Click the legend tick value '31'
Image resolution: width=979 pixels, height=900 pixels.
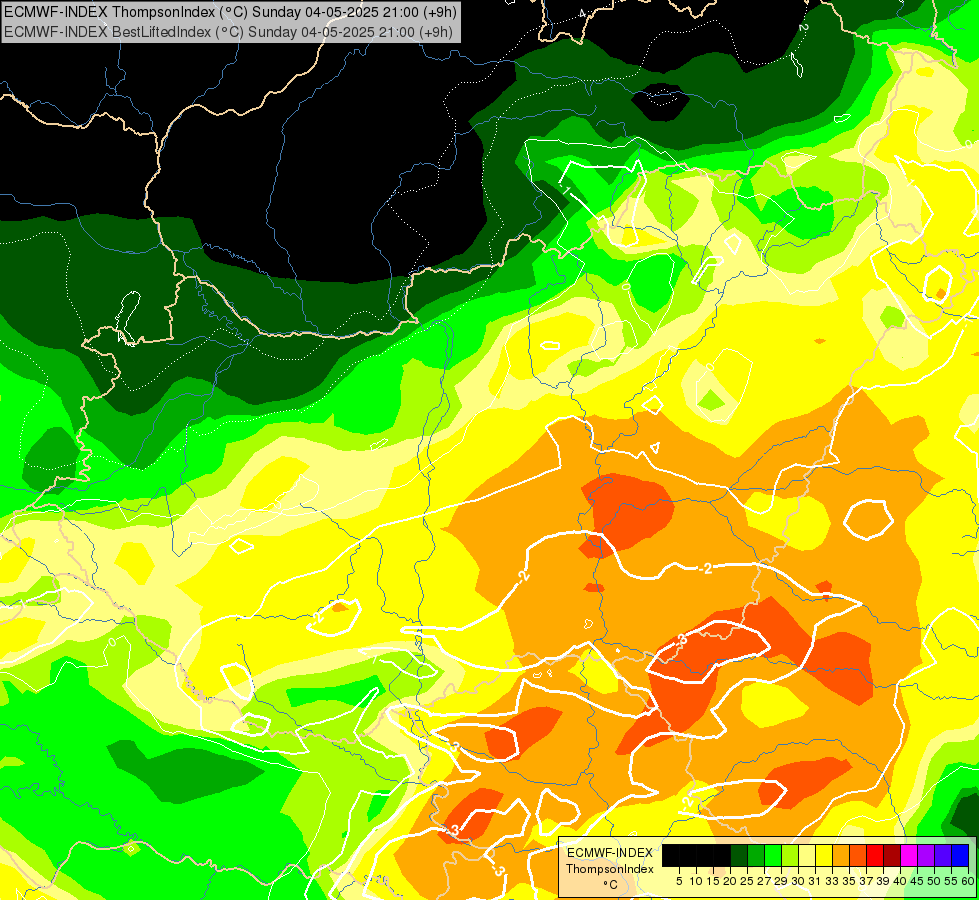[x=815, y=881]
